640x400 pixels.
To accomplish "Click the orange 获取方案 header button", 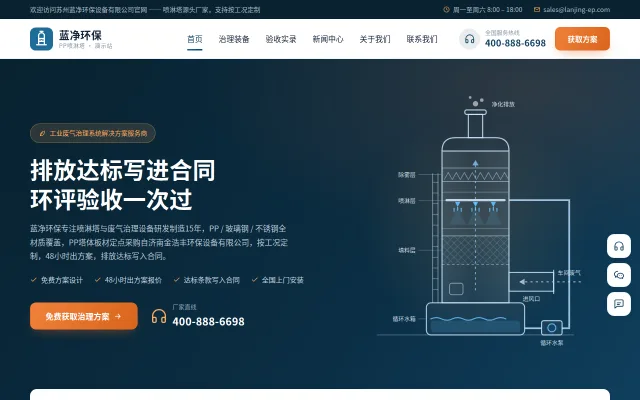I will pos(582,39).
